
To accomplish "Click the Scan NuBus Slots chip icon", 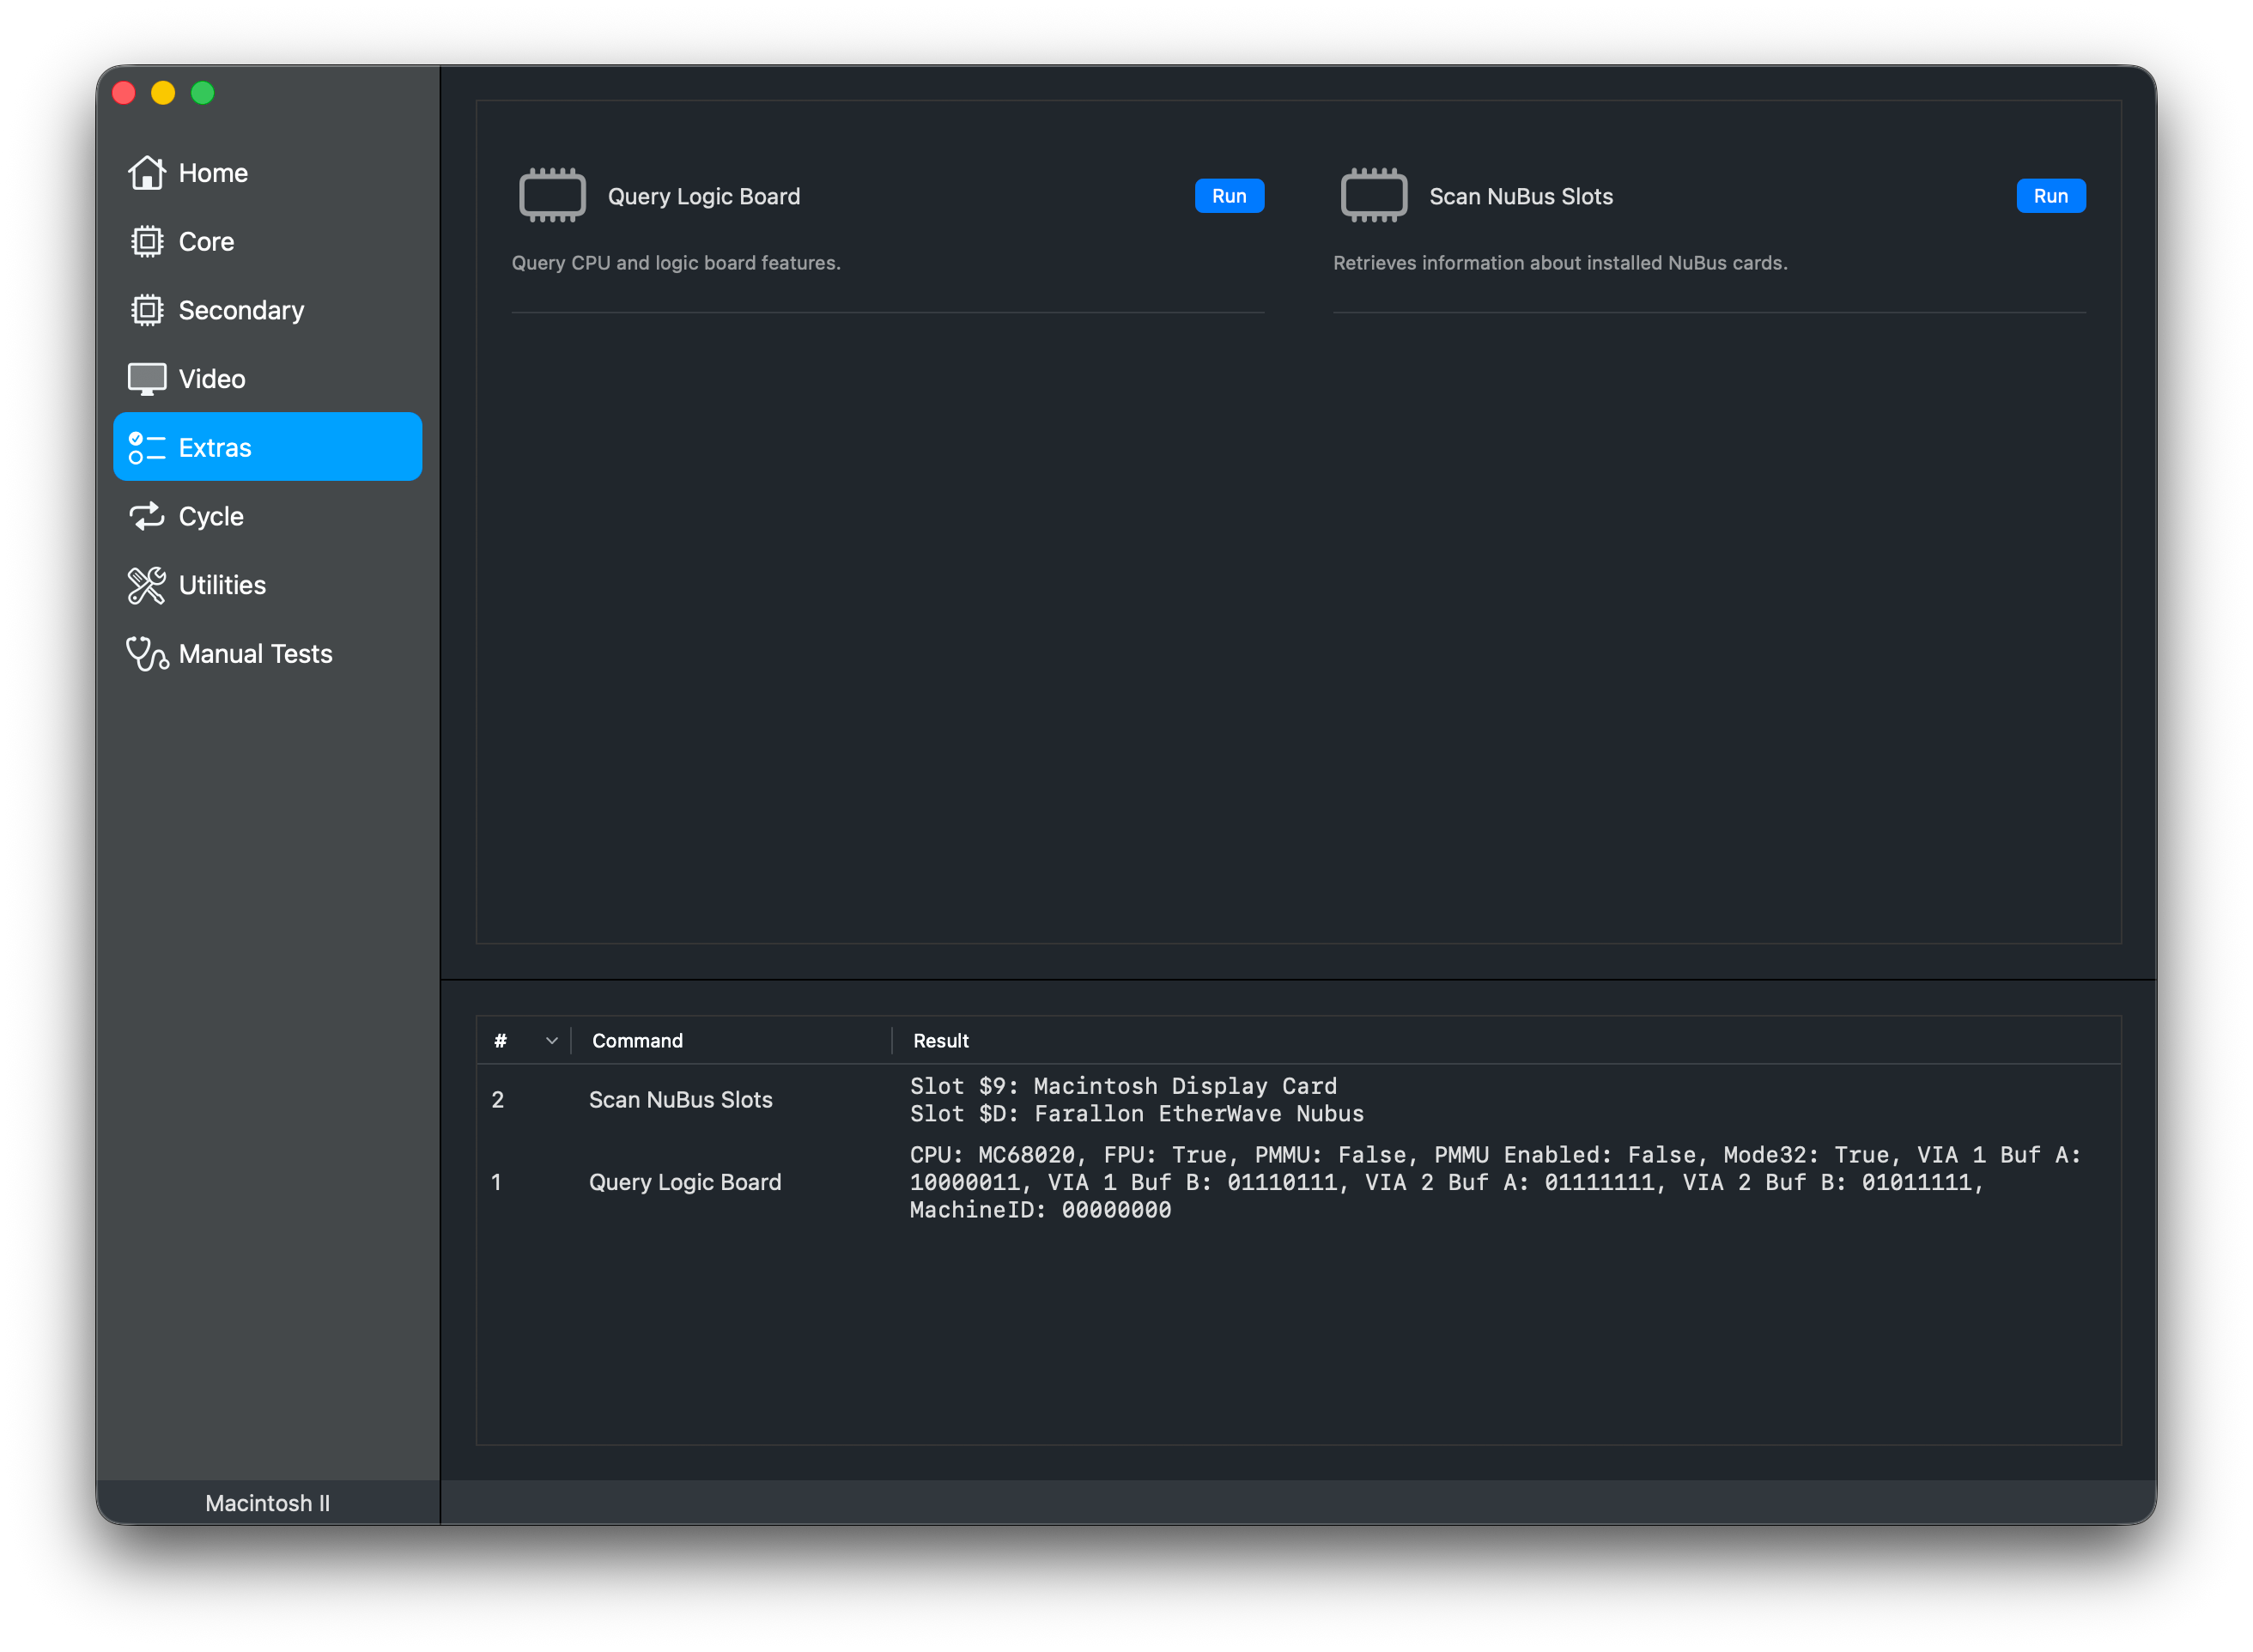I will (x=1373, y=196).
